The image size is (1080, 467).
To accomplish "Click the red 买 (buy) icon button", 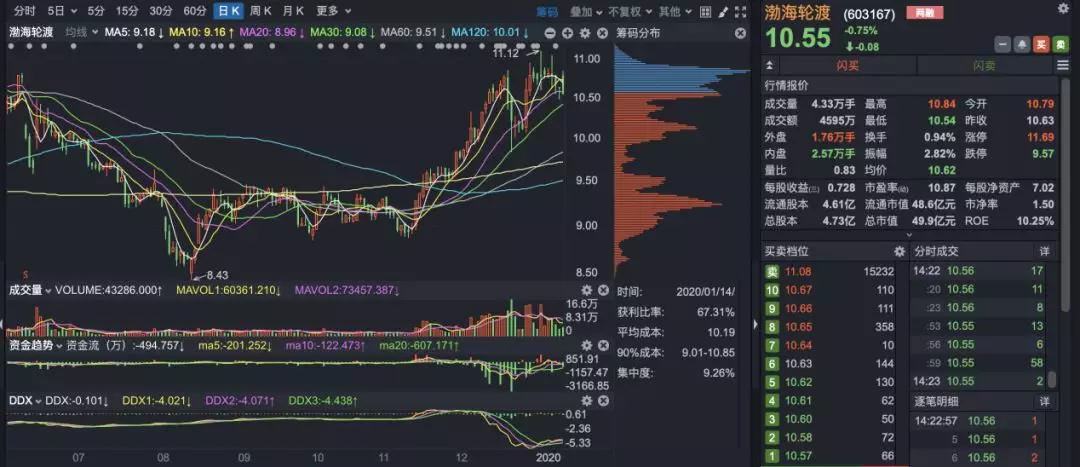I will tap(1040, 45).
